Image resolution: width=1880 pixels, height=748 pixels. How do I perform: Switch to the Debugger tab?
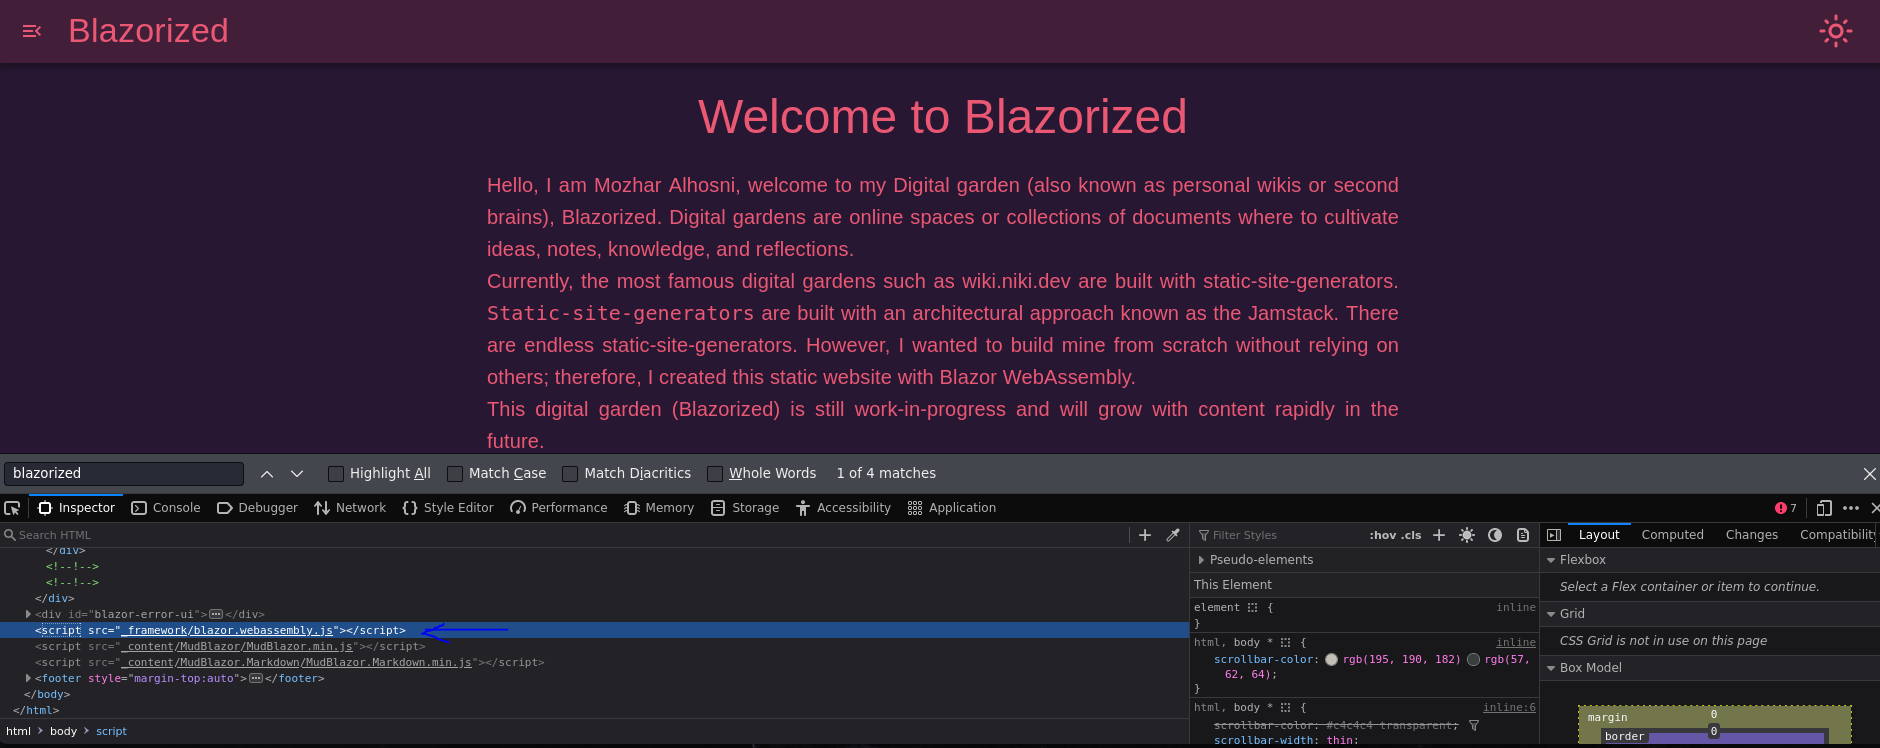257,508
